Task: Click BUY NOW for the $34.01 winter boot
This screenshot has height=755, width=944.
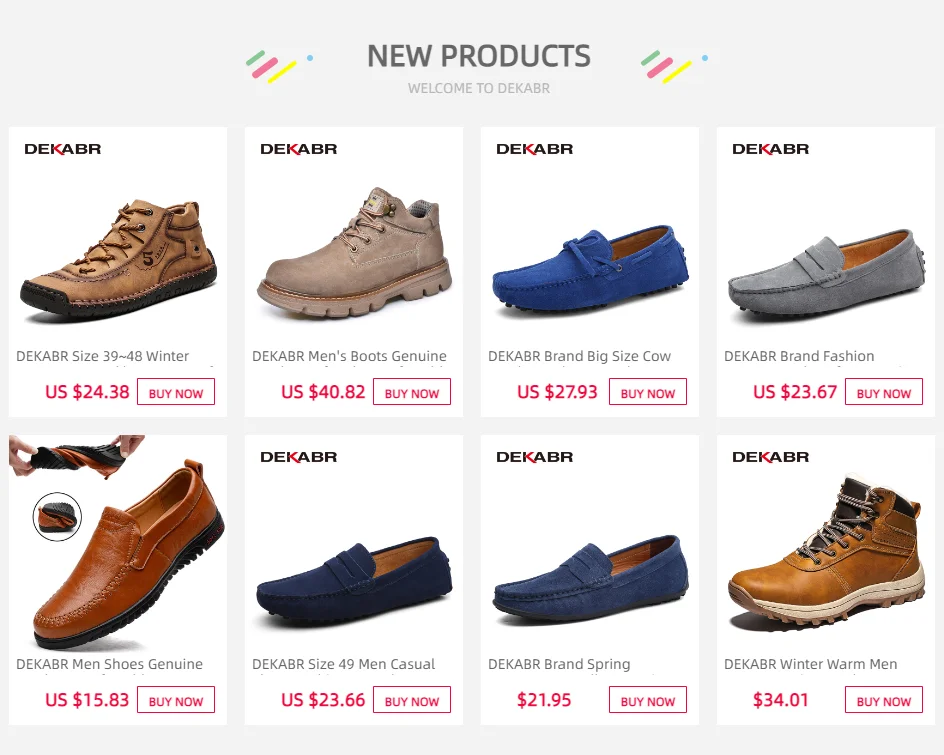Action: pyautogui.click(x=884, y=700)
